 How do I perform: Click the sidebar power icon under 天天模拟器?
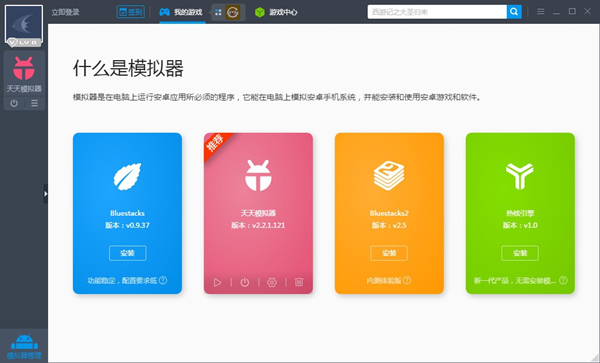(x=14, y=103)
